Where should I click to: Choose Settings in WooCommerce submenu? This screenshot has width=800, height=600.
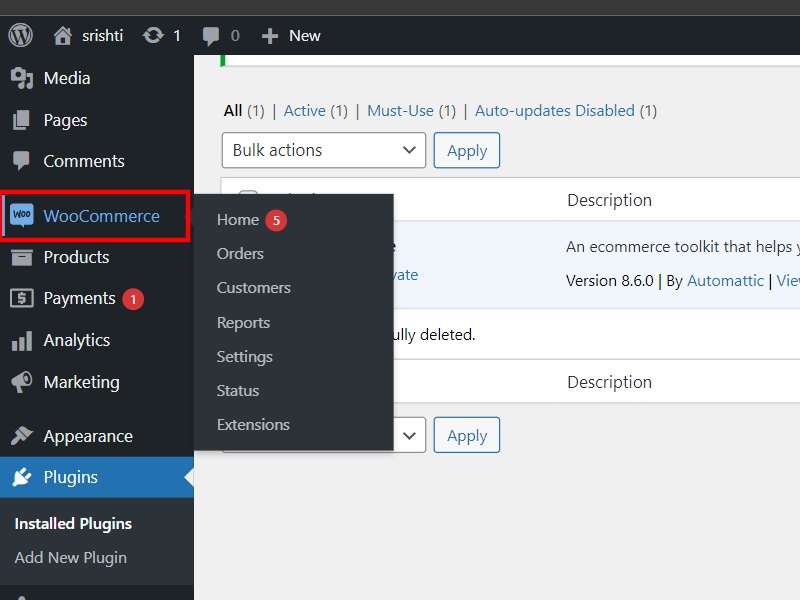pos(244,357)
